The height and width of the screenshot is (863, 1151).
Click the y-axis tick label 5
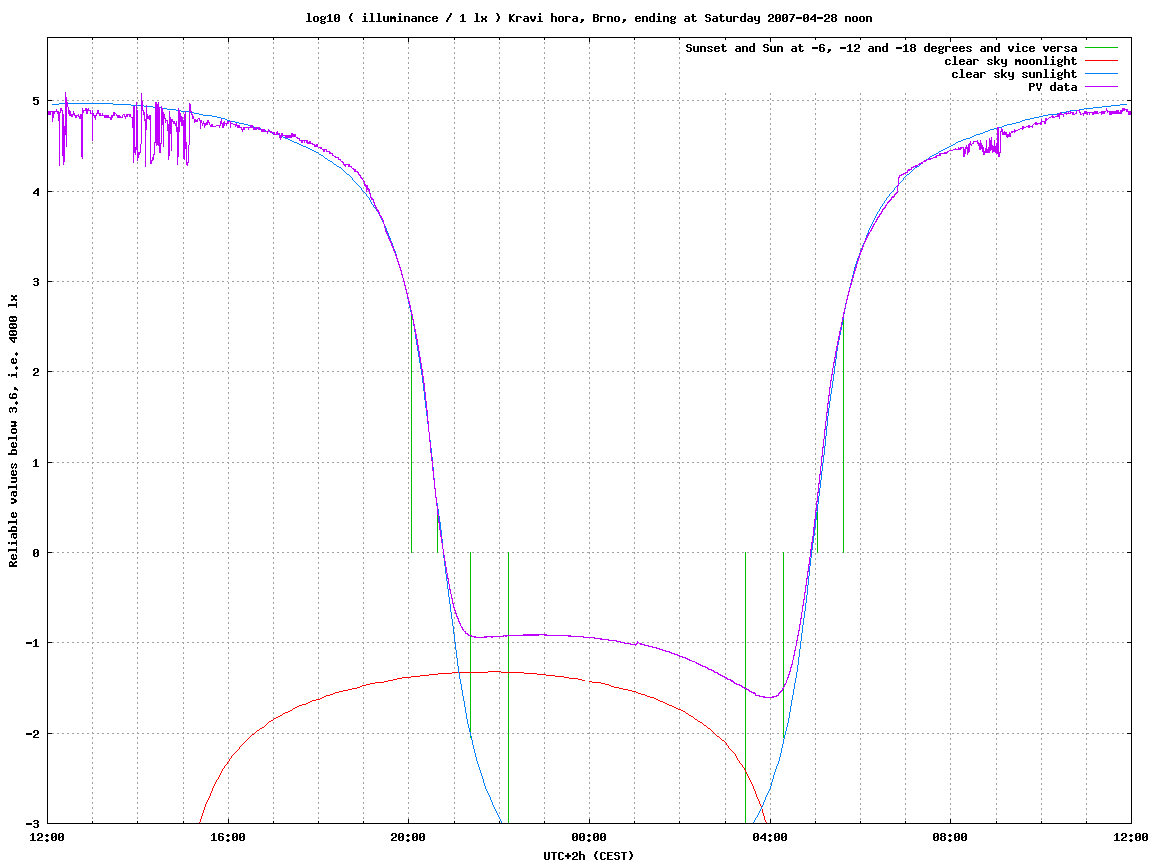(x=36, y=101)
